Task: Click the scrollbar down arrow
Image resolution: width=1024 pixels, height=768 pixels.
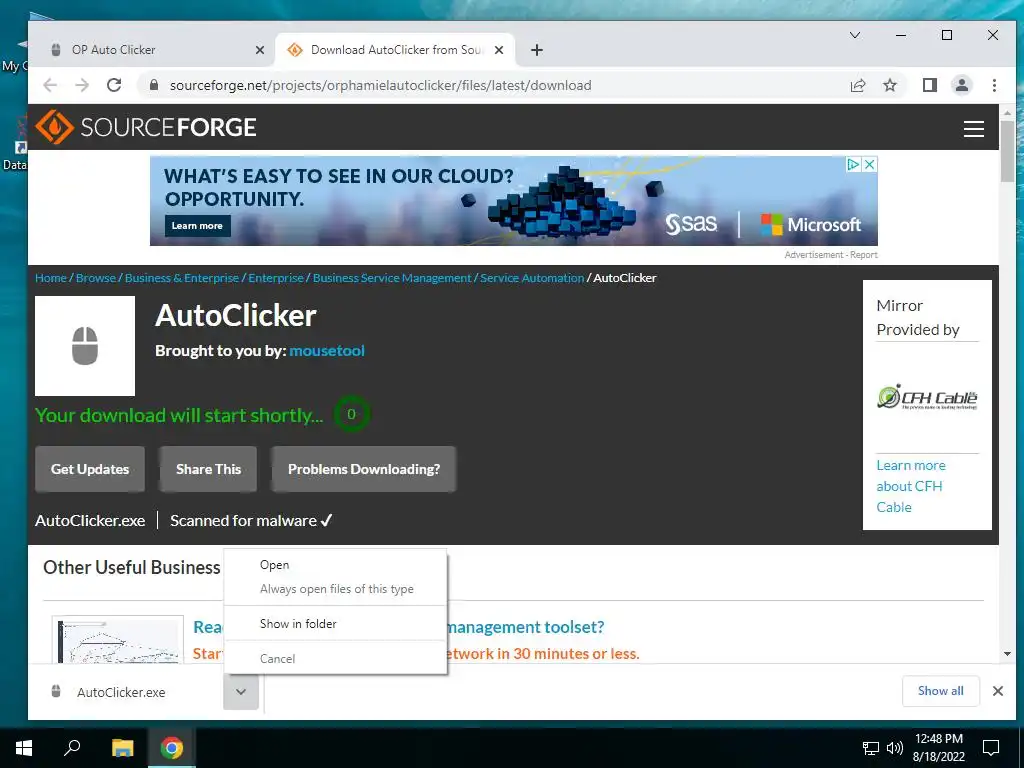Action: tap(1007, 654)
